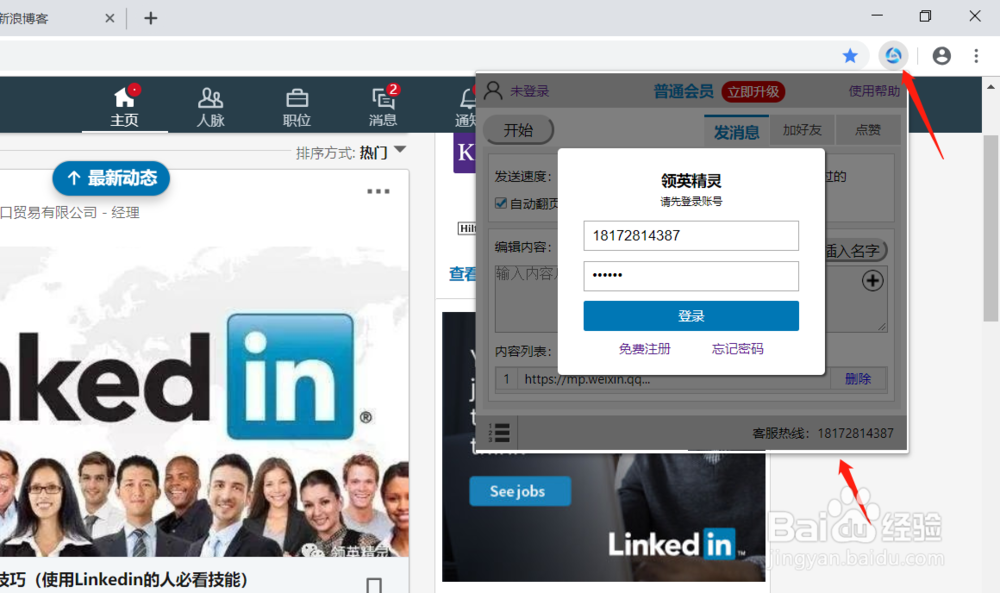
Task: Switch to the 点赞 tab
Action: click(x=867, y=130)
